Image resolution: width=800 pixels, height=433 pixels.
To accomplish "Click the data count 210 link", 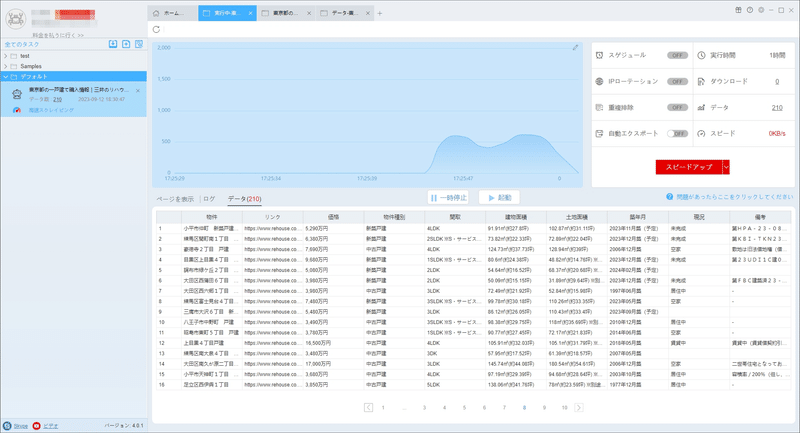I will click(x=777, y=108).
